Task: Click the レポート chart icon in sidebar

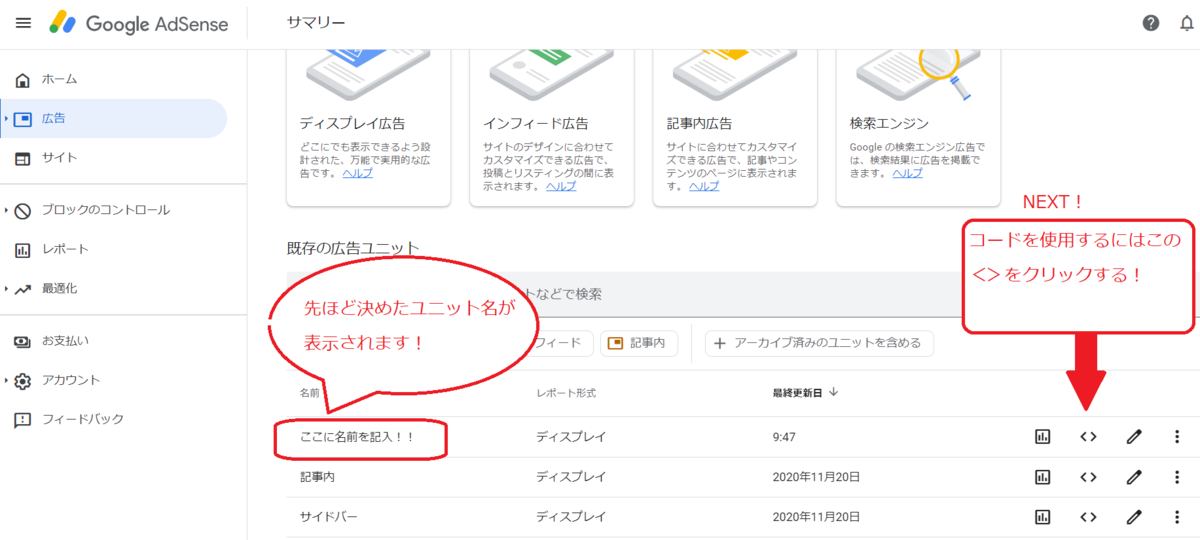Action: point(23,249)
